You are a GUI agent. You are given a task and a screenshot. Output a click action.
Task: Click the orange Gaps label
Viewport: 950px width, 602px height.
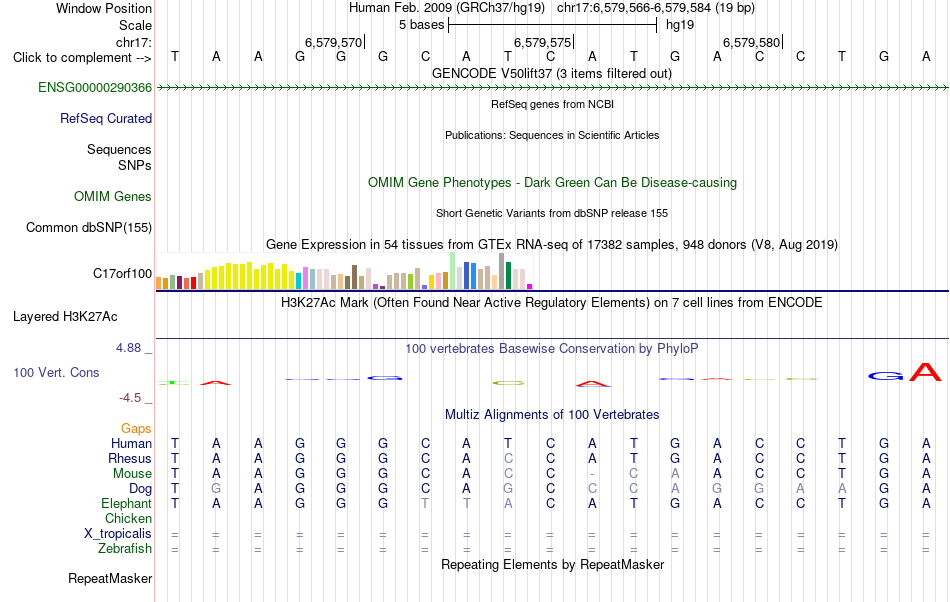(136, 428)
